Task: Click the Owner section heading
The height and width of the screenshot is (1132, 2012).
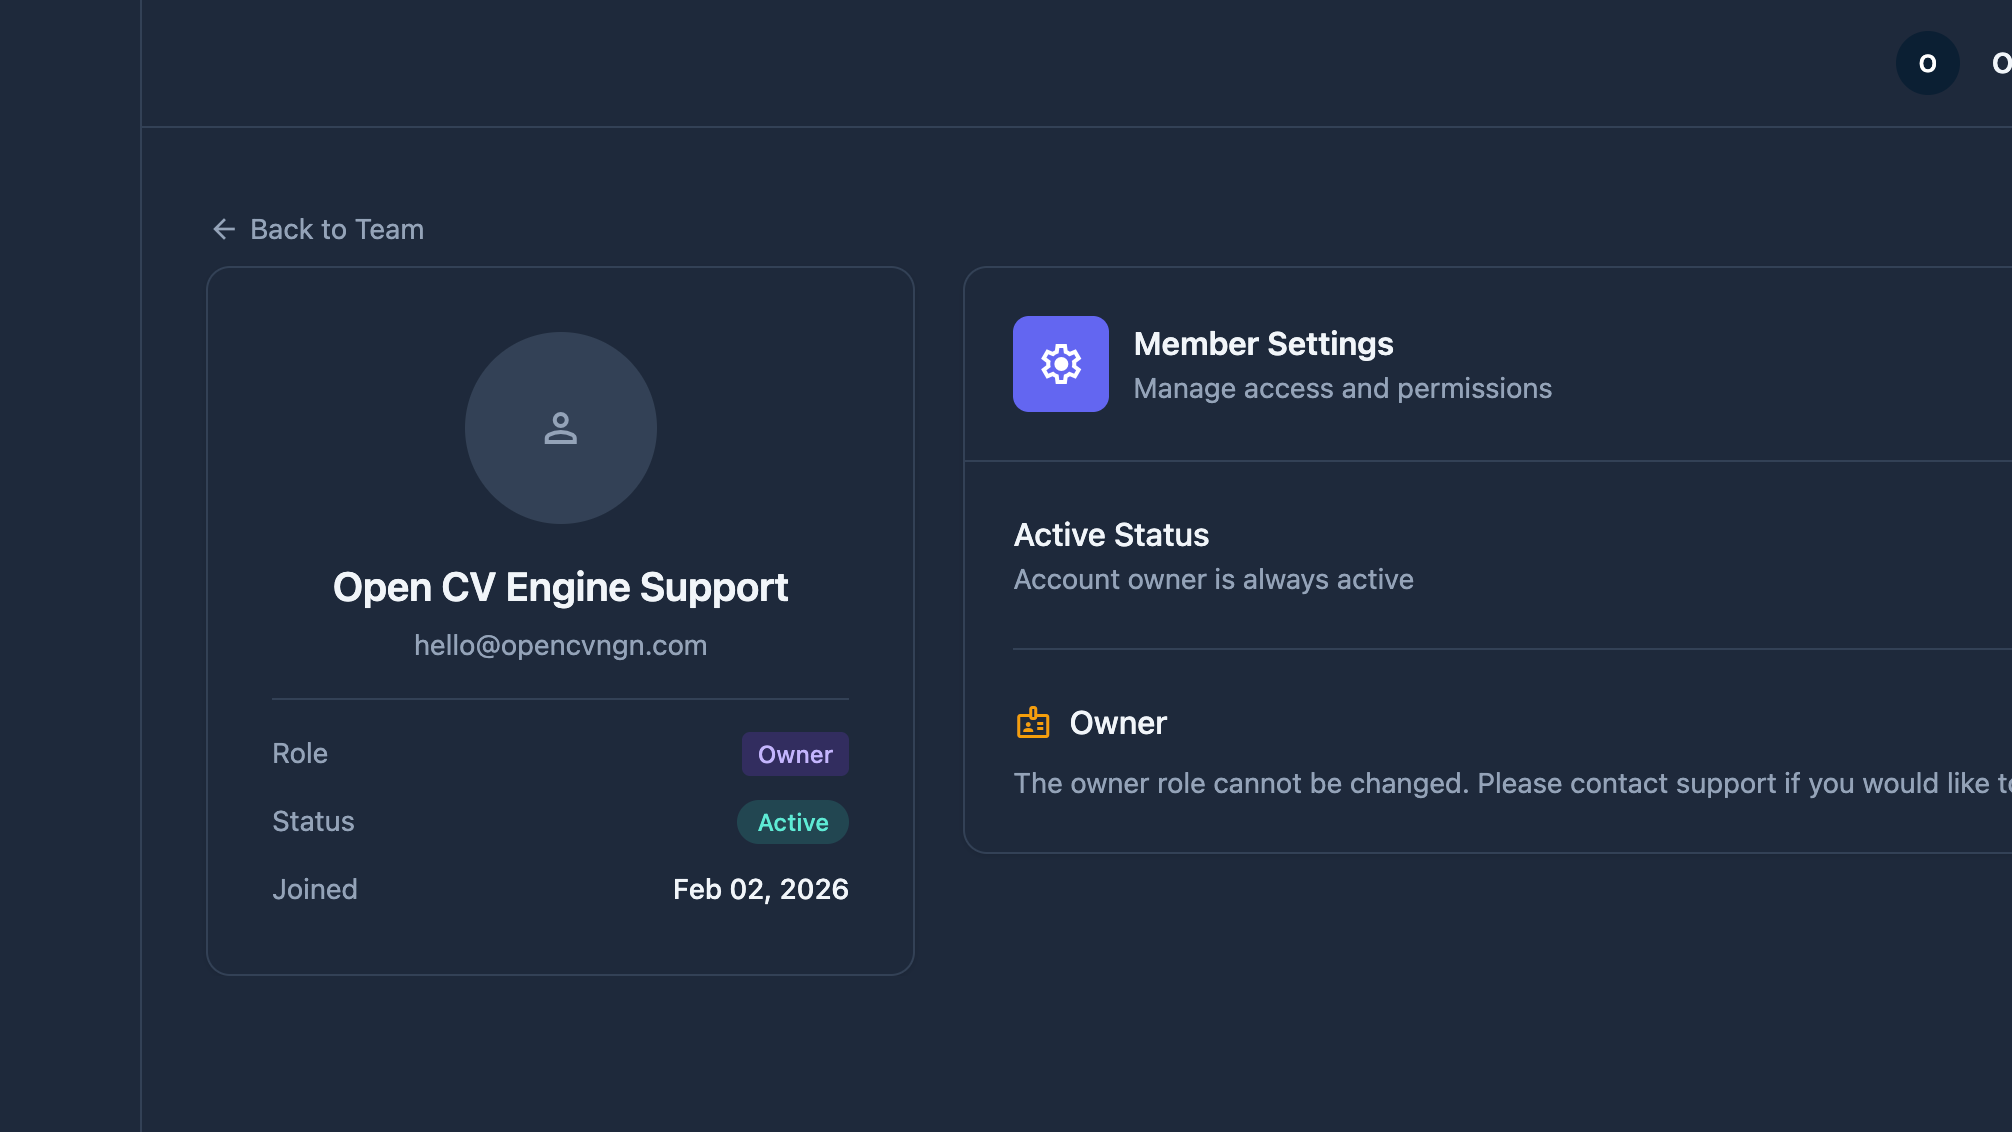Action: 1118,723
